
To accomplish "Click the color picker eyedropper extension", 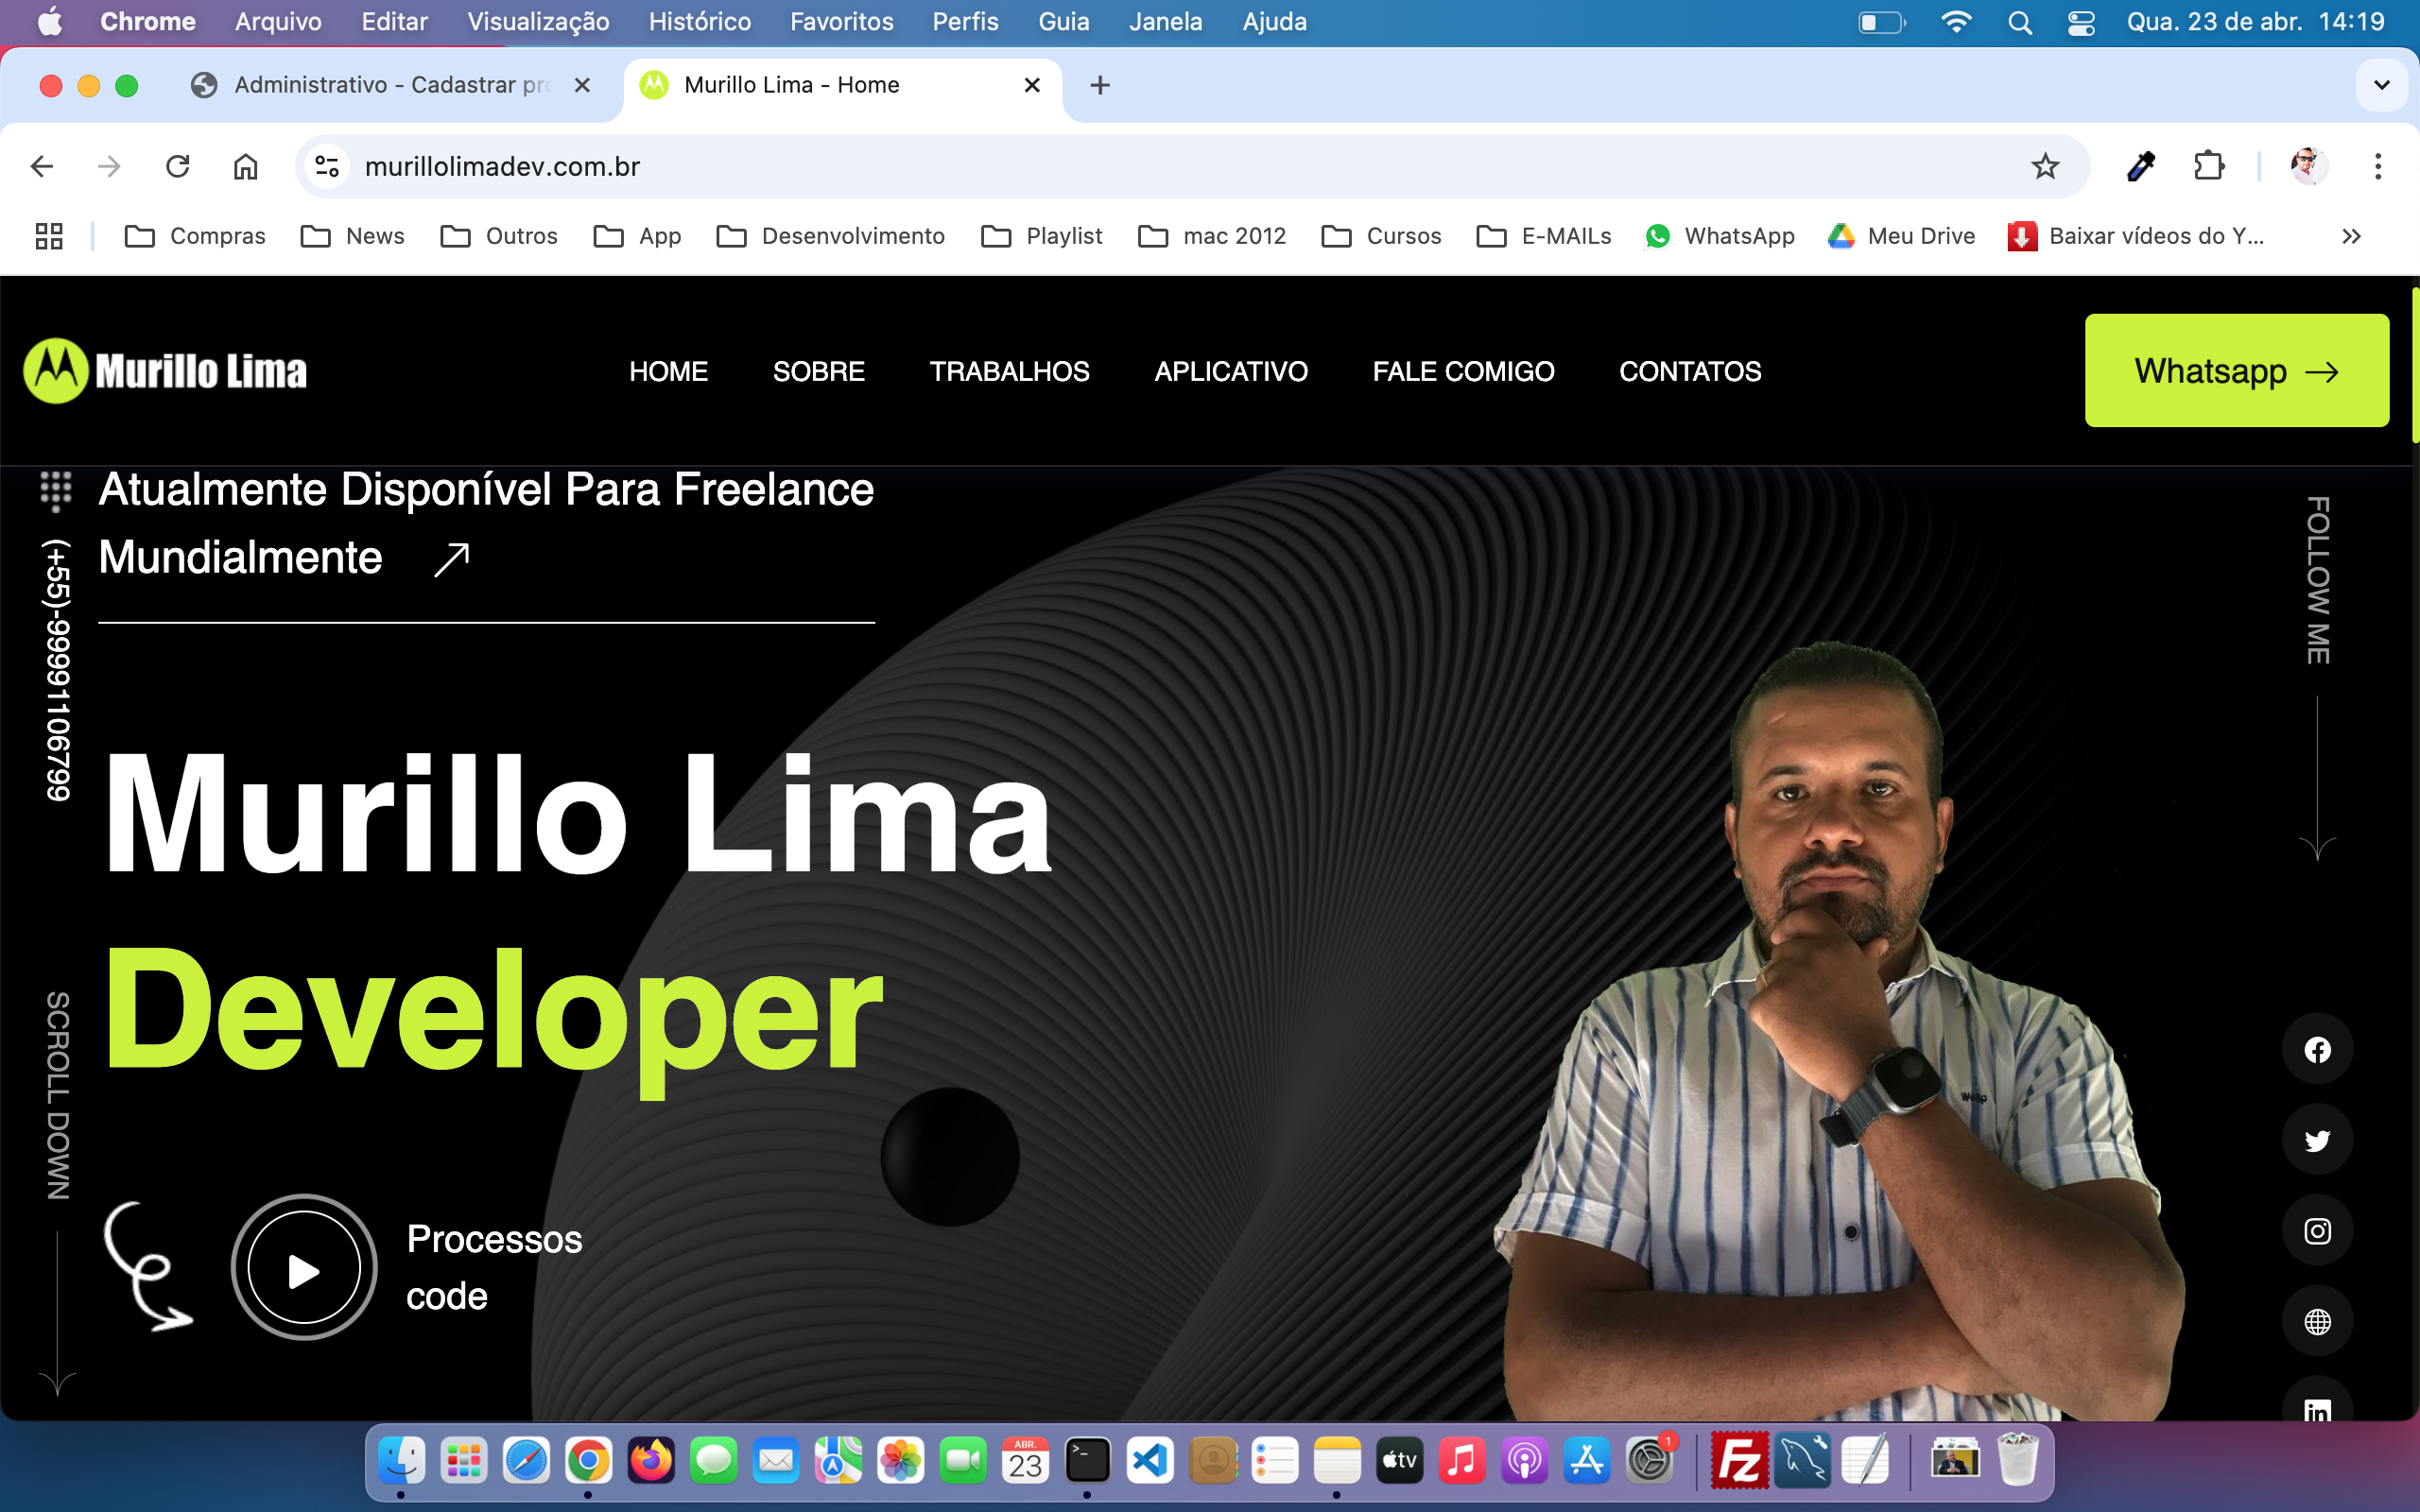I will click(x=2140, y=166).
